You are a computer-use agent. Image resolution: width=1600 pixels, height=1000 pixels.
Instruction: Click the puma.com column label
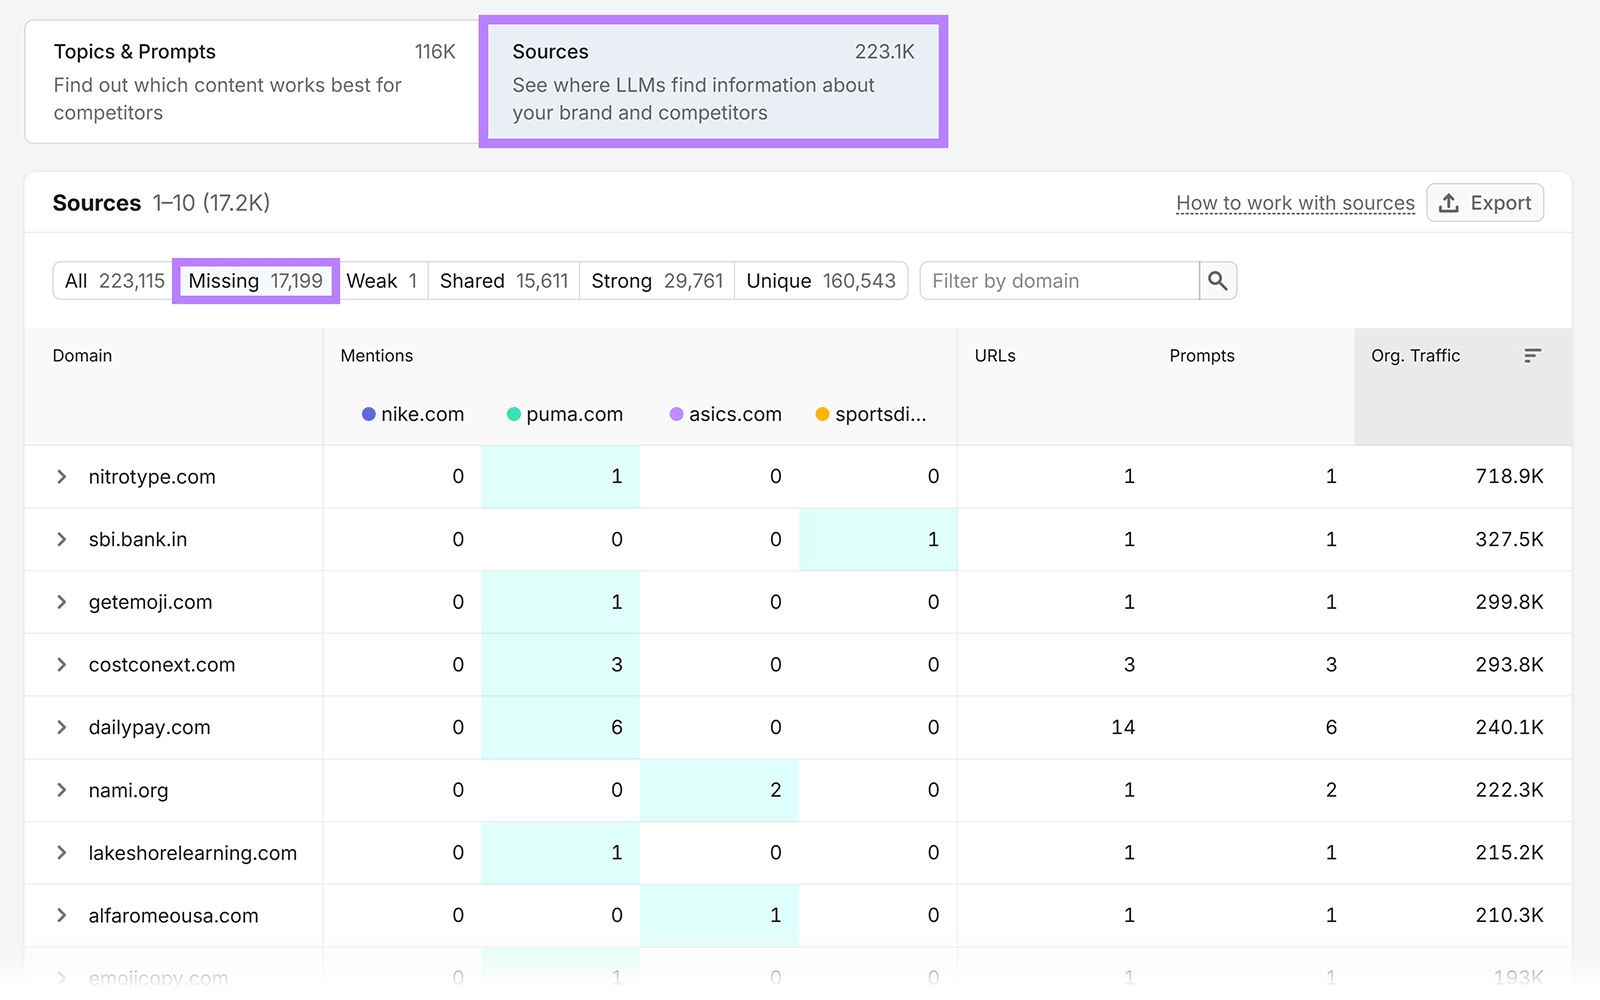[x=575, y=414]
